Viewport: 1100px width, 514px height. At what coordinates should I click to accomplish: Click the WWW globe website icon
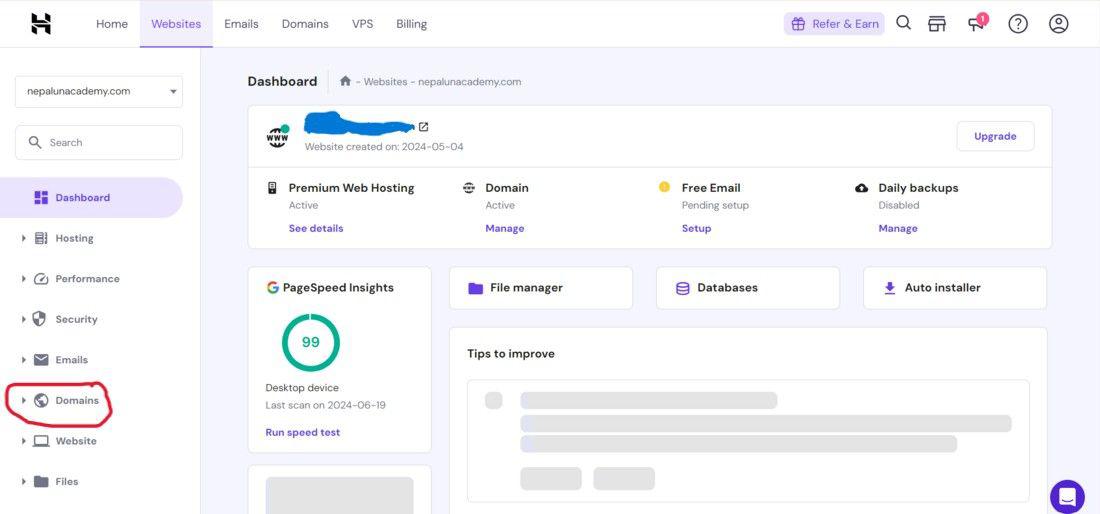click(277, 136)
